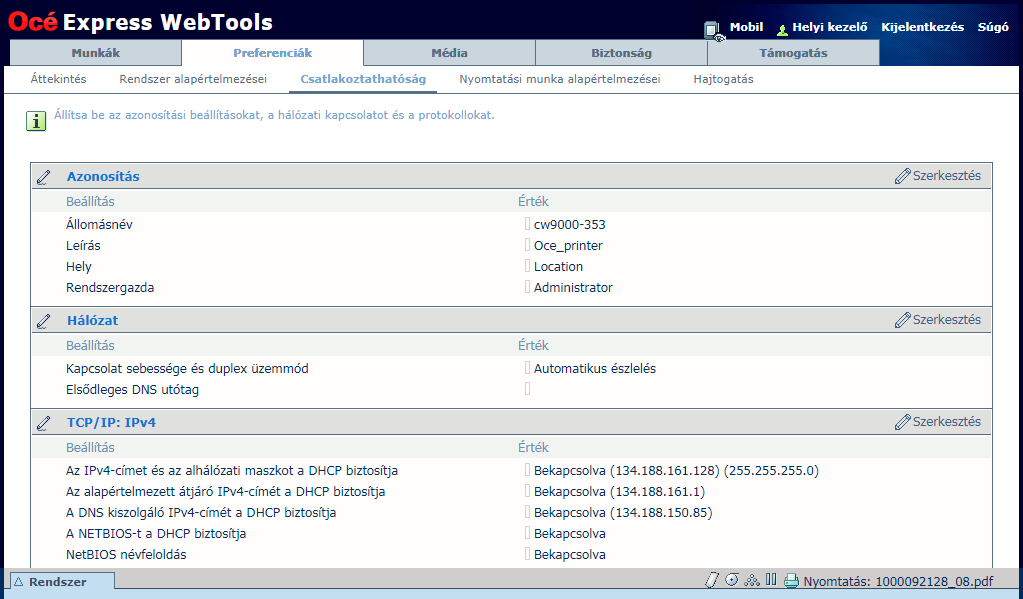
Task: Click the IPv4-címet és alhálózati maszkot setting
Action: 232,470
